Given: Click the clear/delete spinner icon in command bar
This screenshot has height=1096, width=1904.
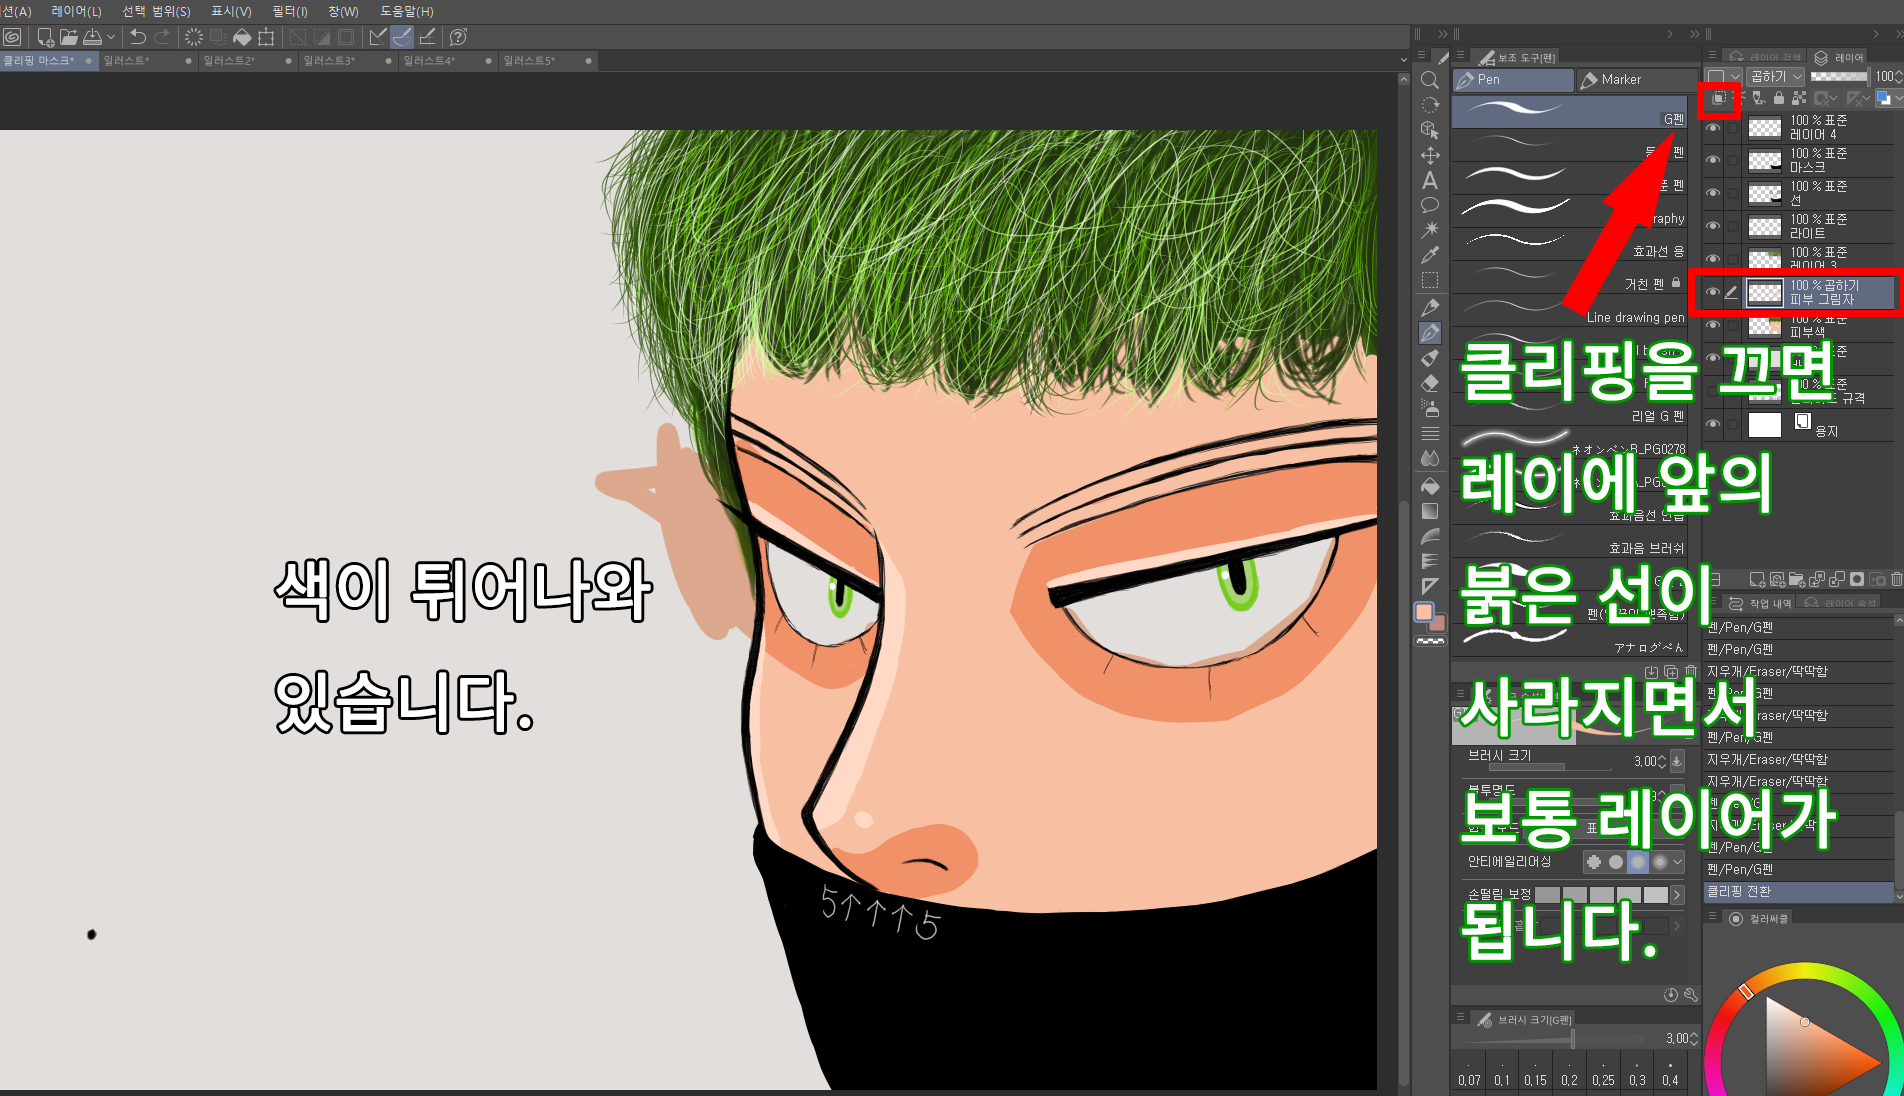Looking at the screenshot, I should (194, 37).
